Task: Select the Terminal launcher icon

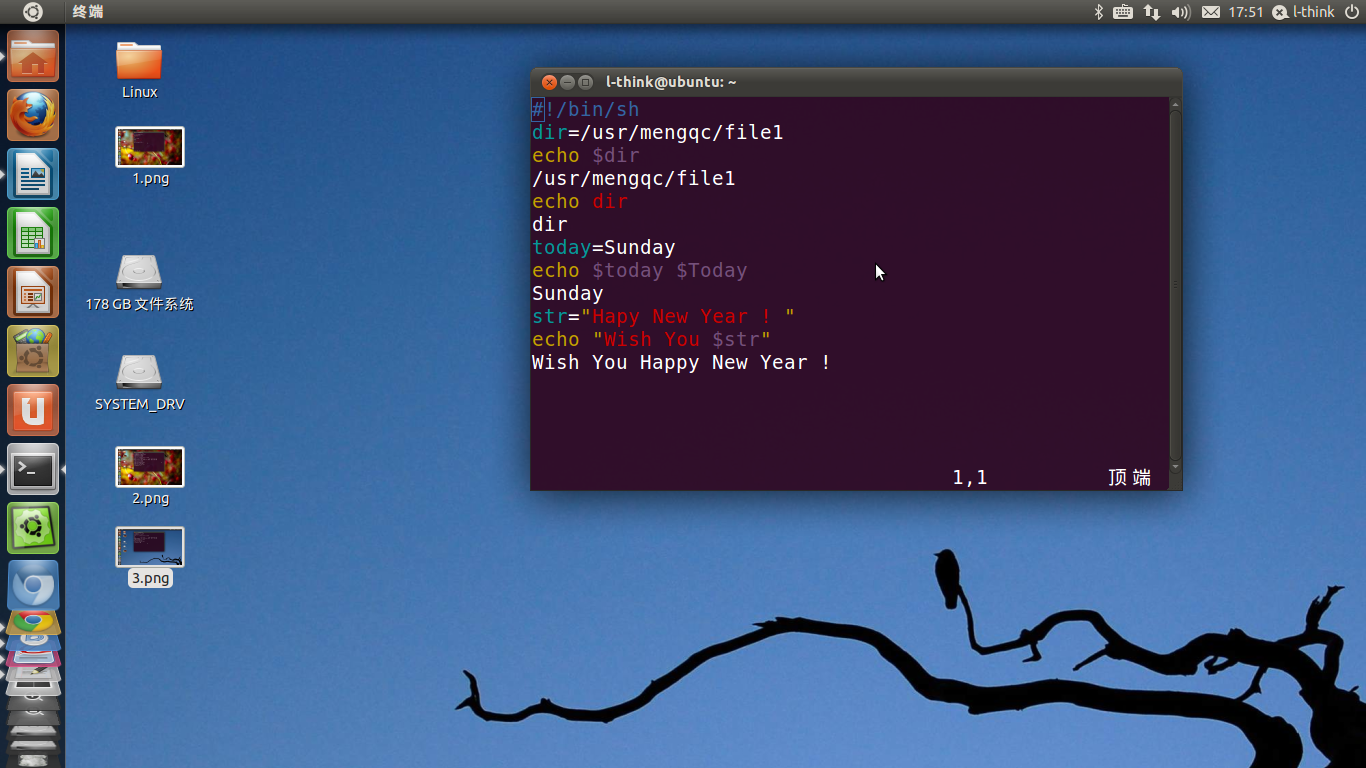Action: [33, 469]
